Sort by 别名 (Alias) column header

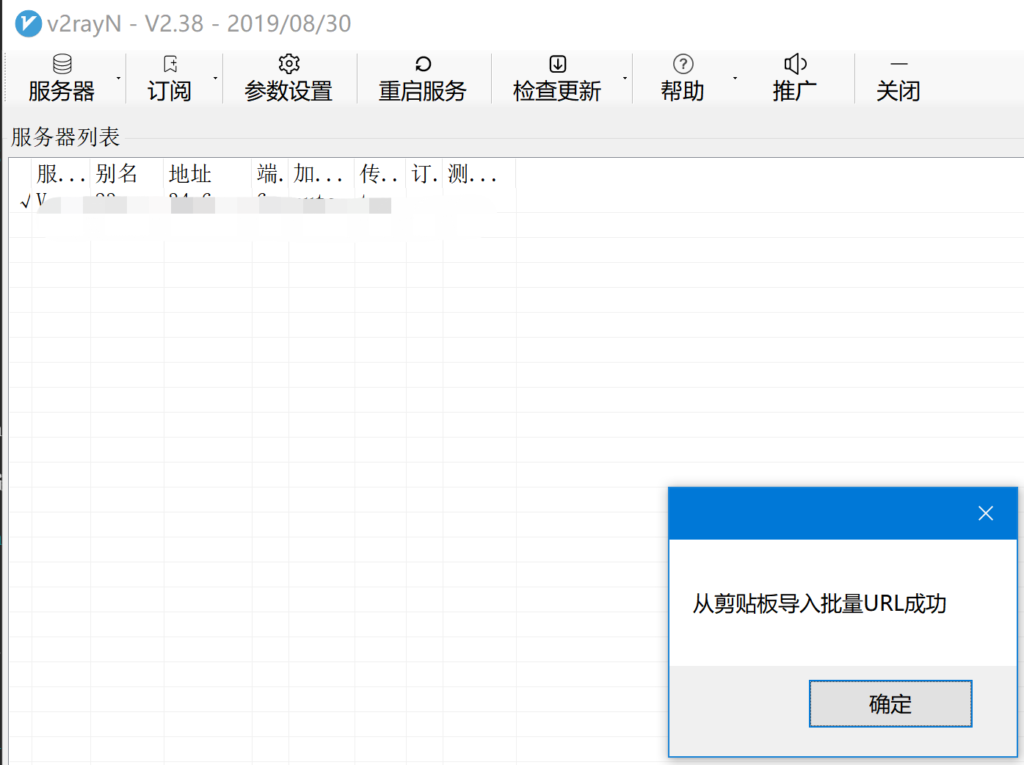[127, 174]
